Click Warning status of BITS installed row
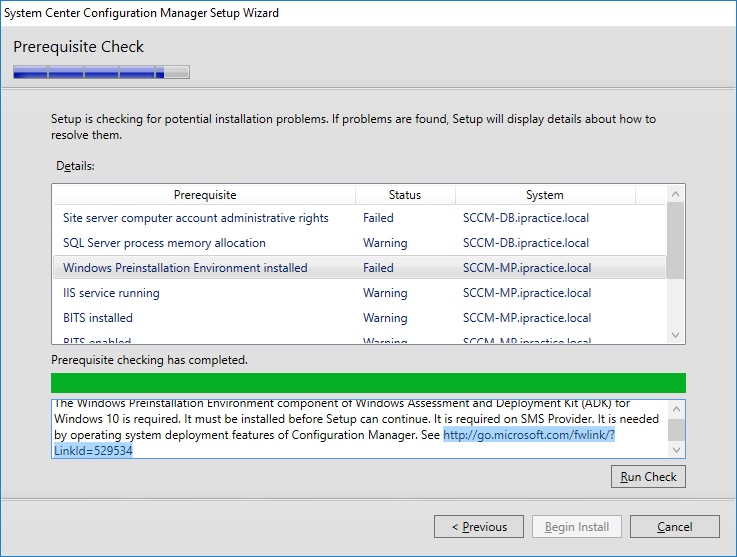Image resolution: width=737 pixels, height=557 pixels. 385,318
